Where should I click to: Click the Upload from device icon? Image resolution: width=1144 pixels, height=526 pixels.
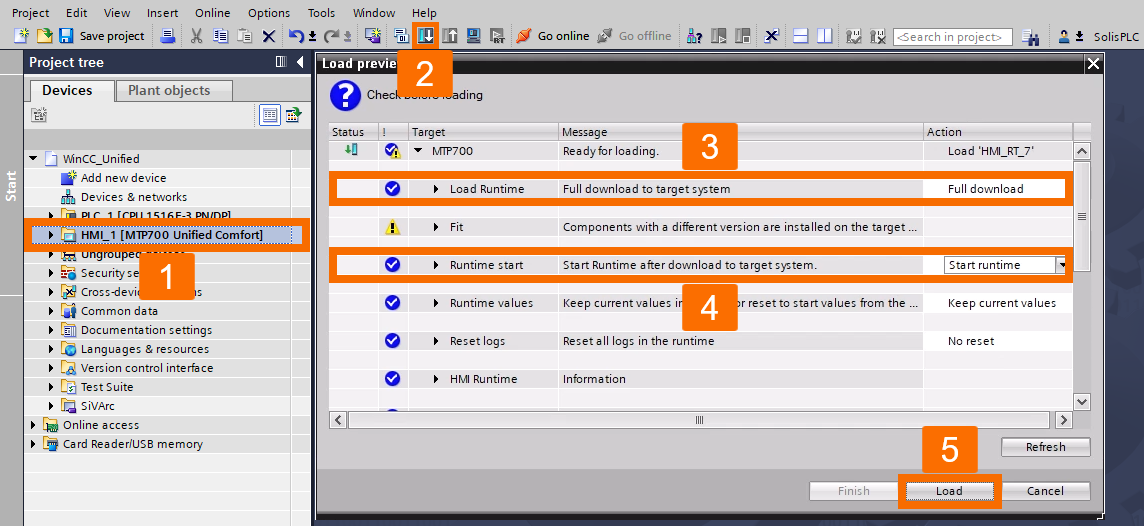click(449, 36)
